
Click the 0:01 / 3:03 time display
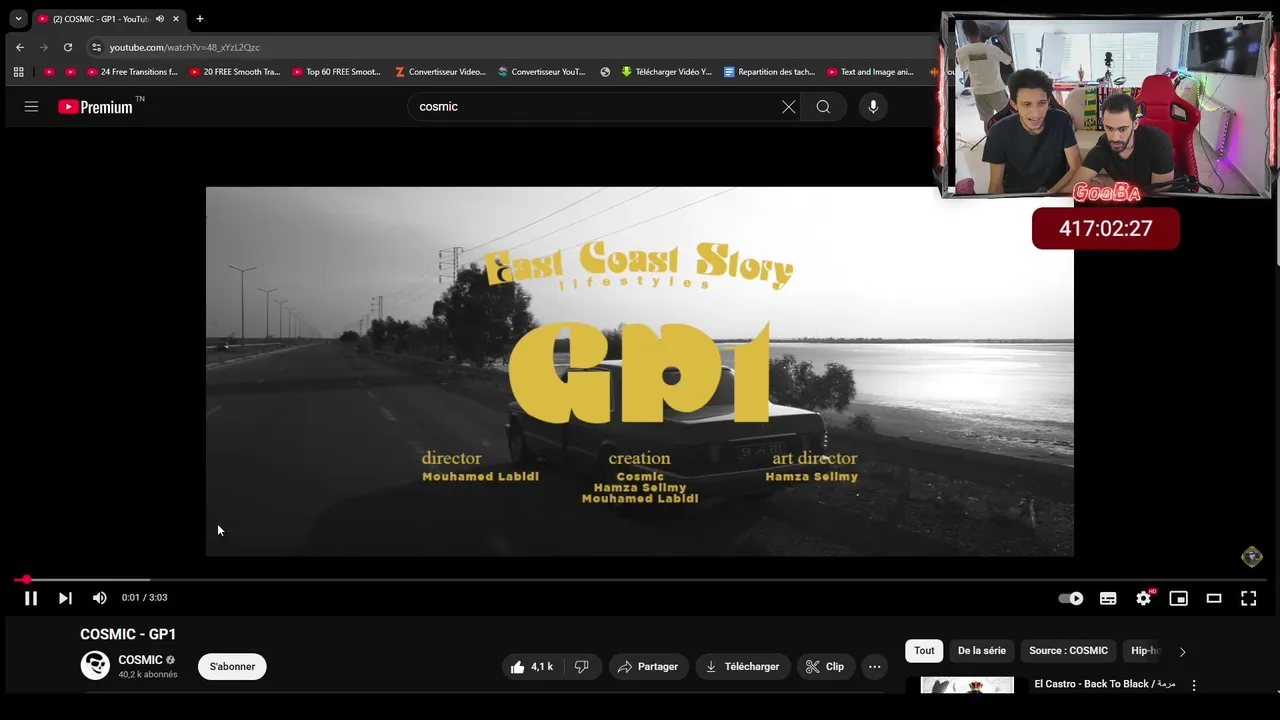coord(144,598)
